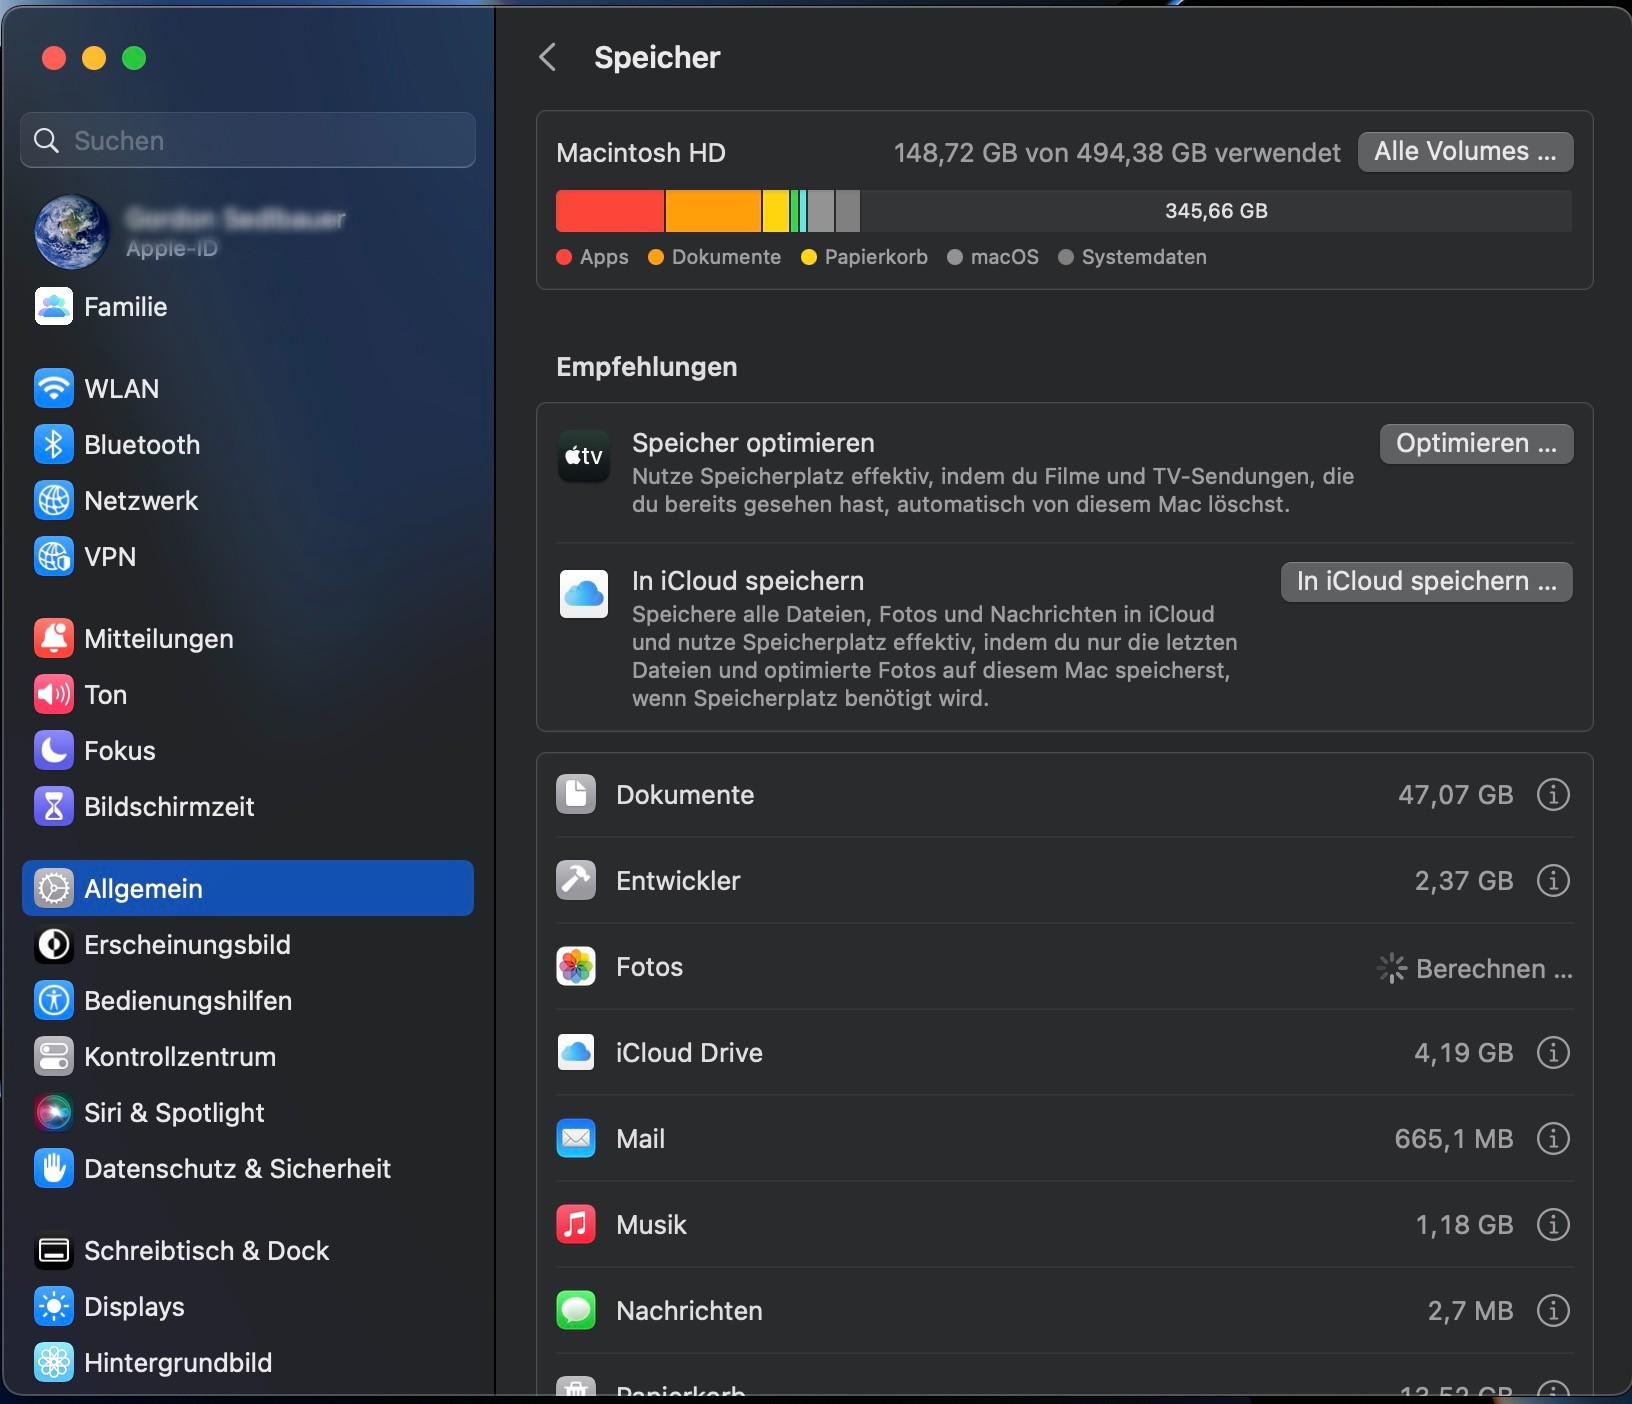Show info for Nachrichten storage
Image resolution: width=1632 pixels, height=1404 pixels.
point(1553,1311)
